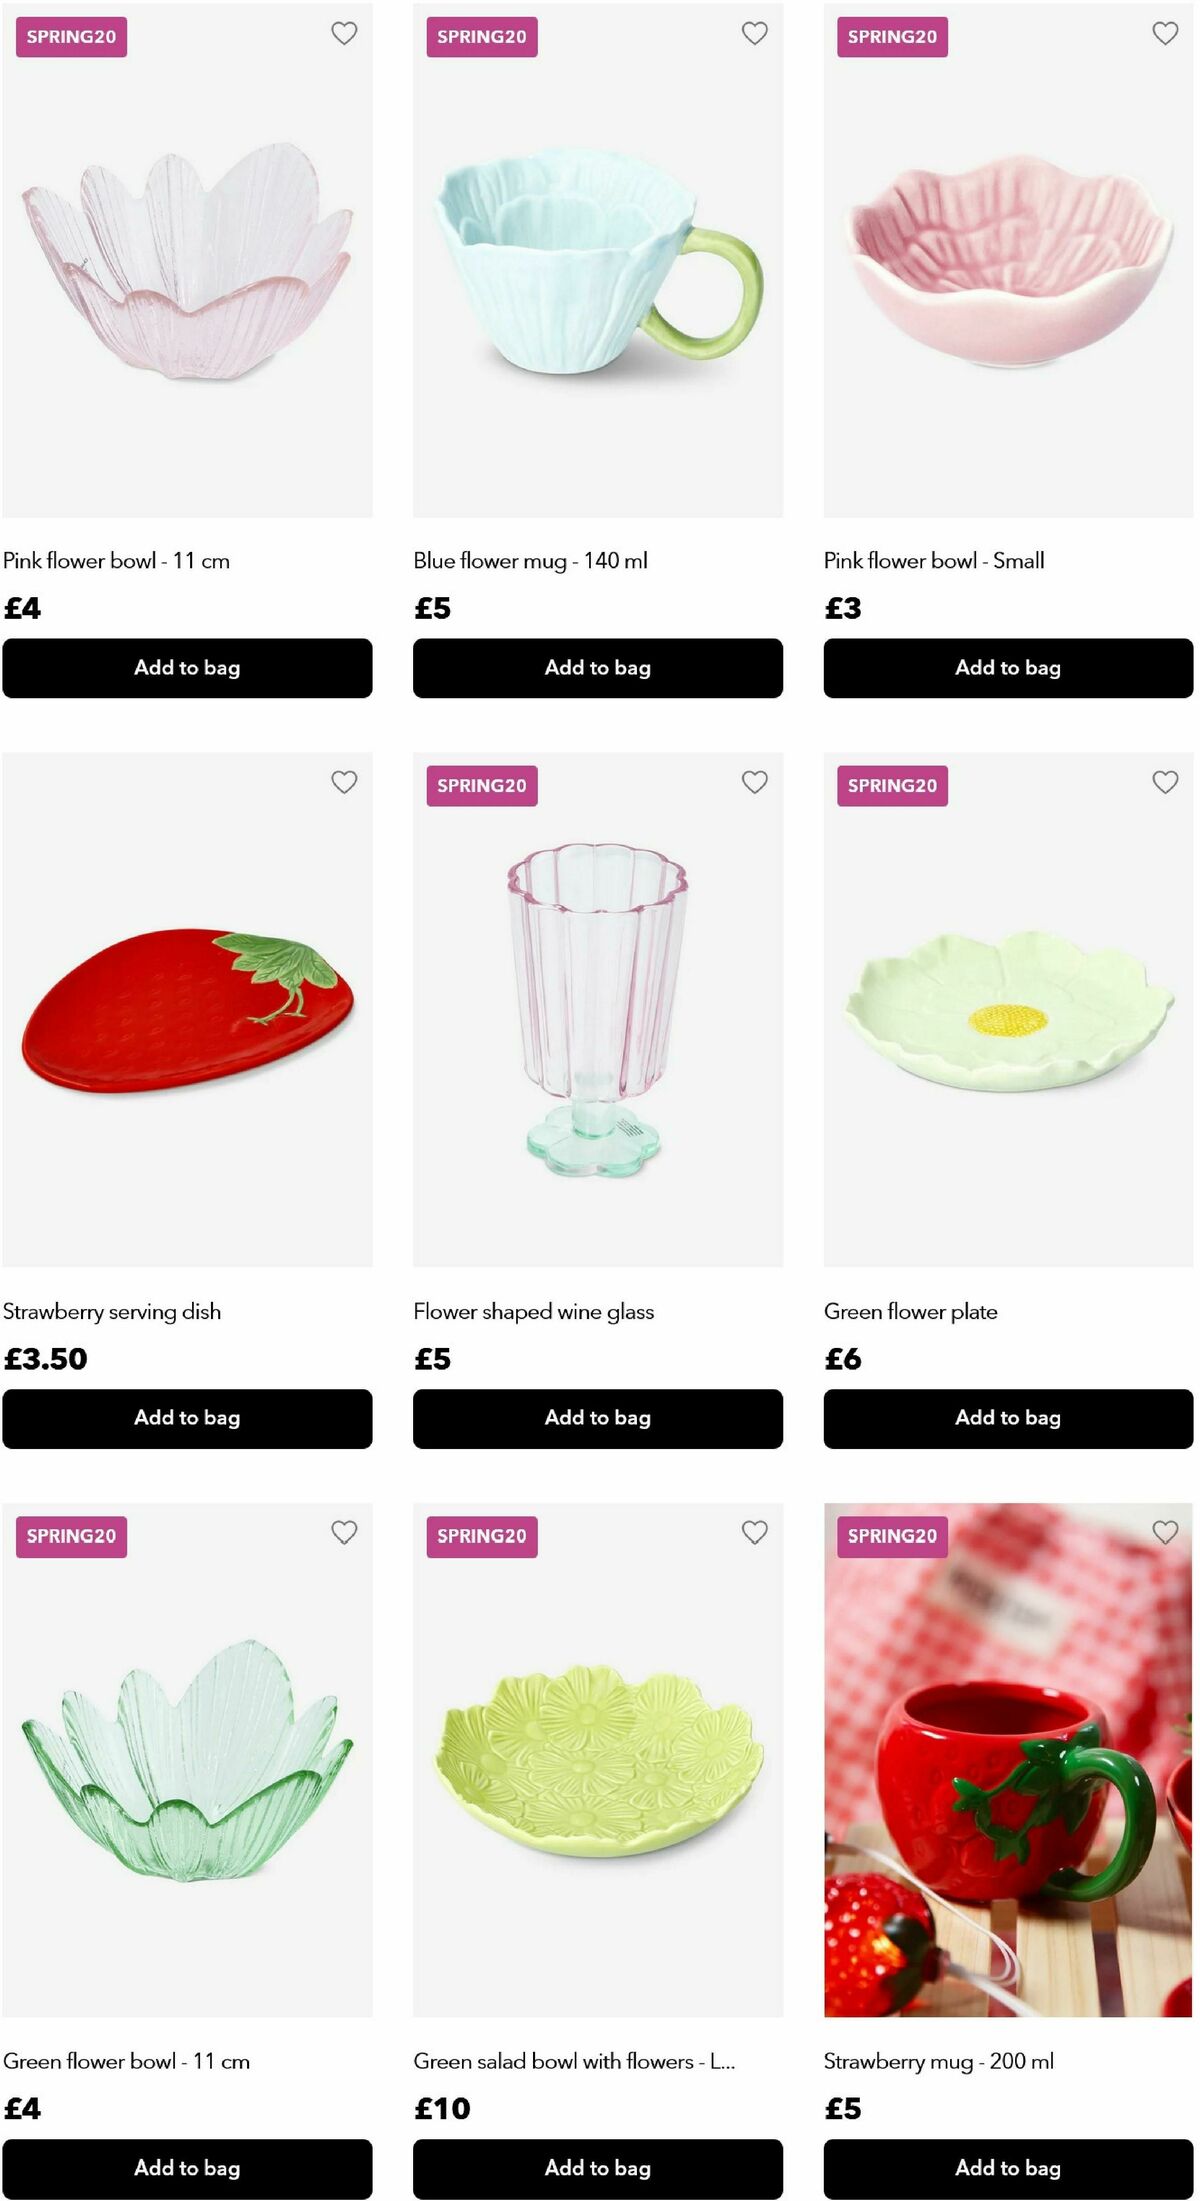Viewport: 1200px width, 2201px height.
Task: Save Green flower plate to favorites
Action: pos(1165,782)
